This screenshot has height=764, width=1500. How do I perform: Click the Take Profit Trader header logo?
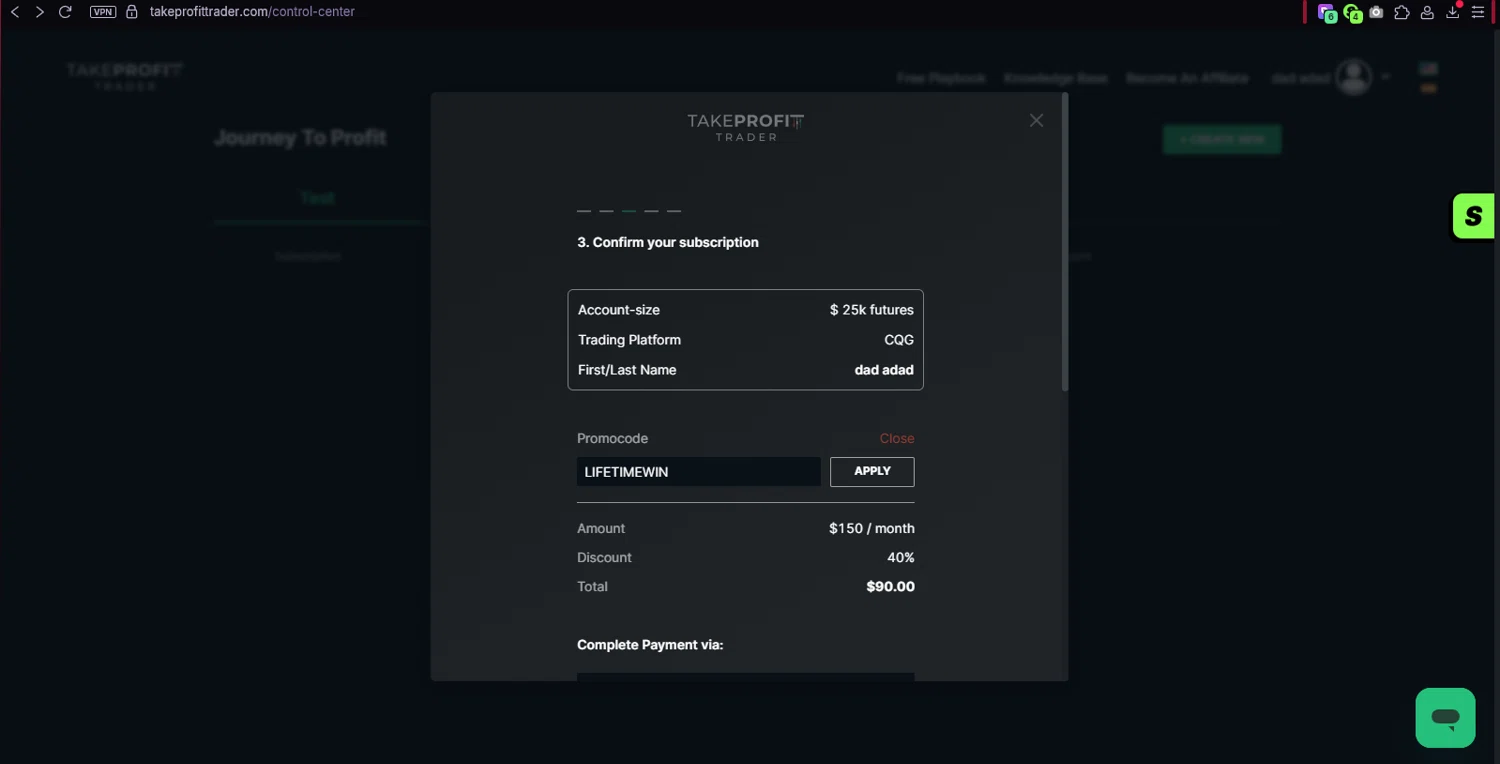click(x=125, y=76)
